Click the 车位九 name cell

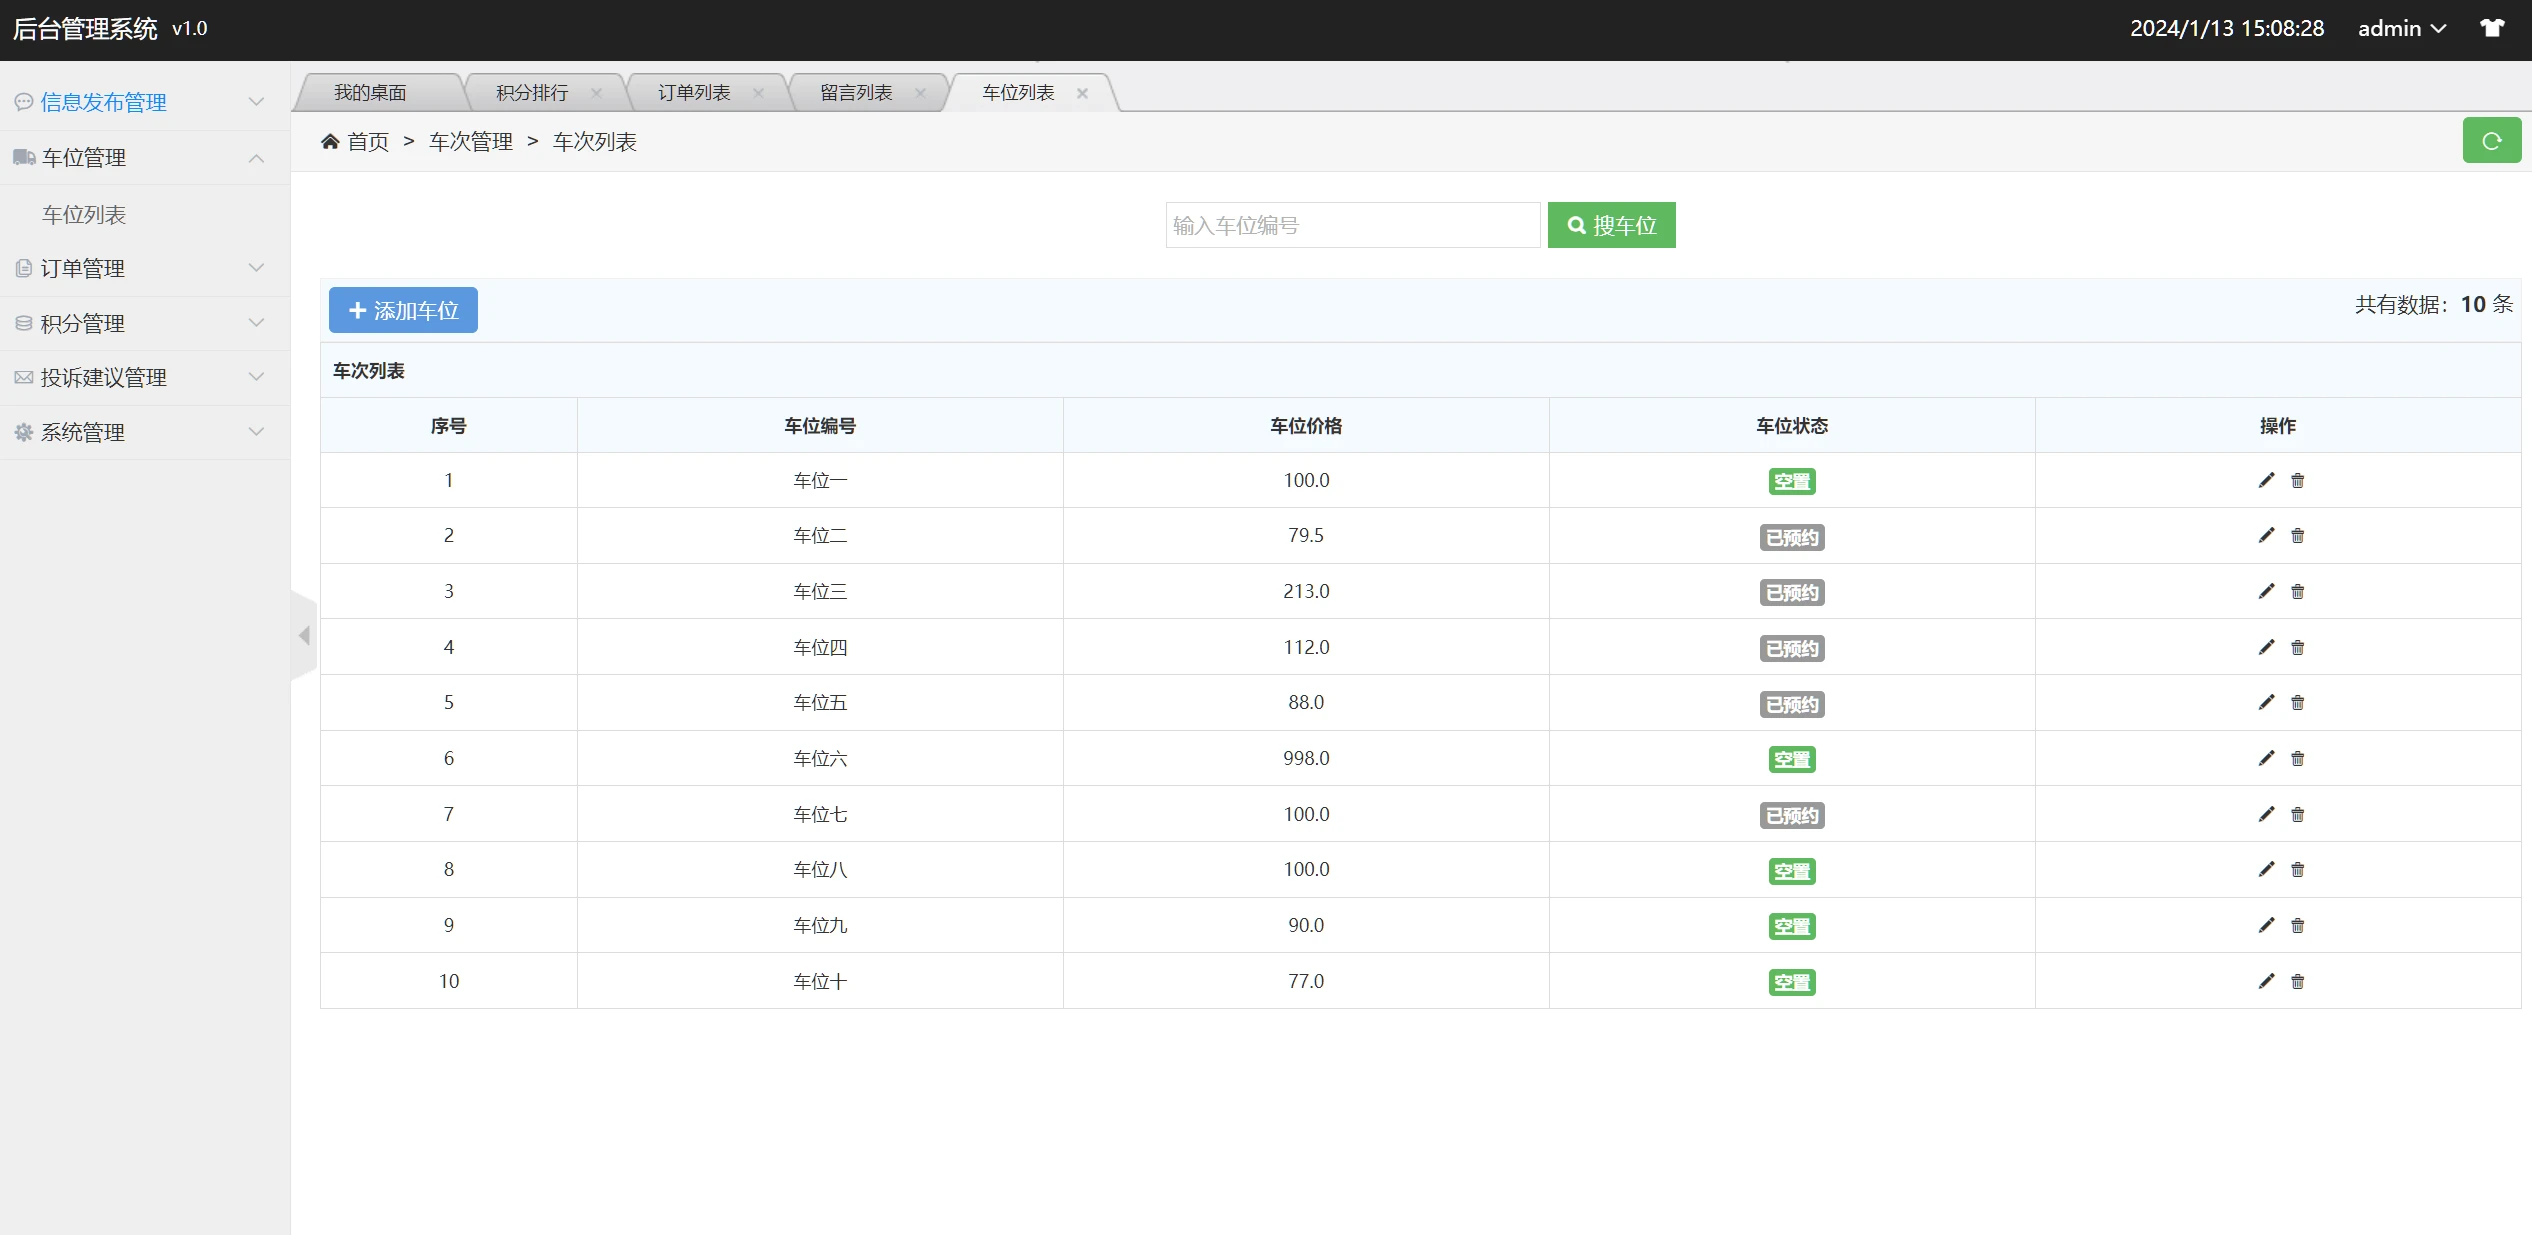point(820,926)
